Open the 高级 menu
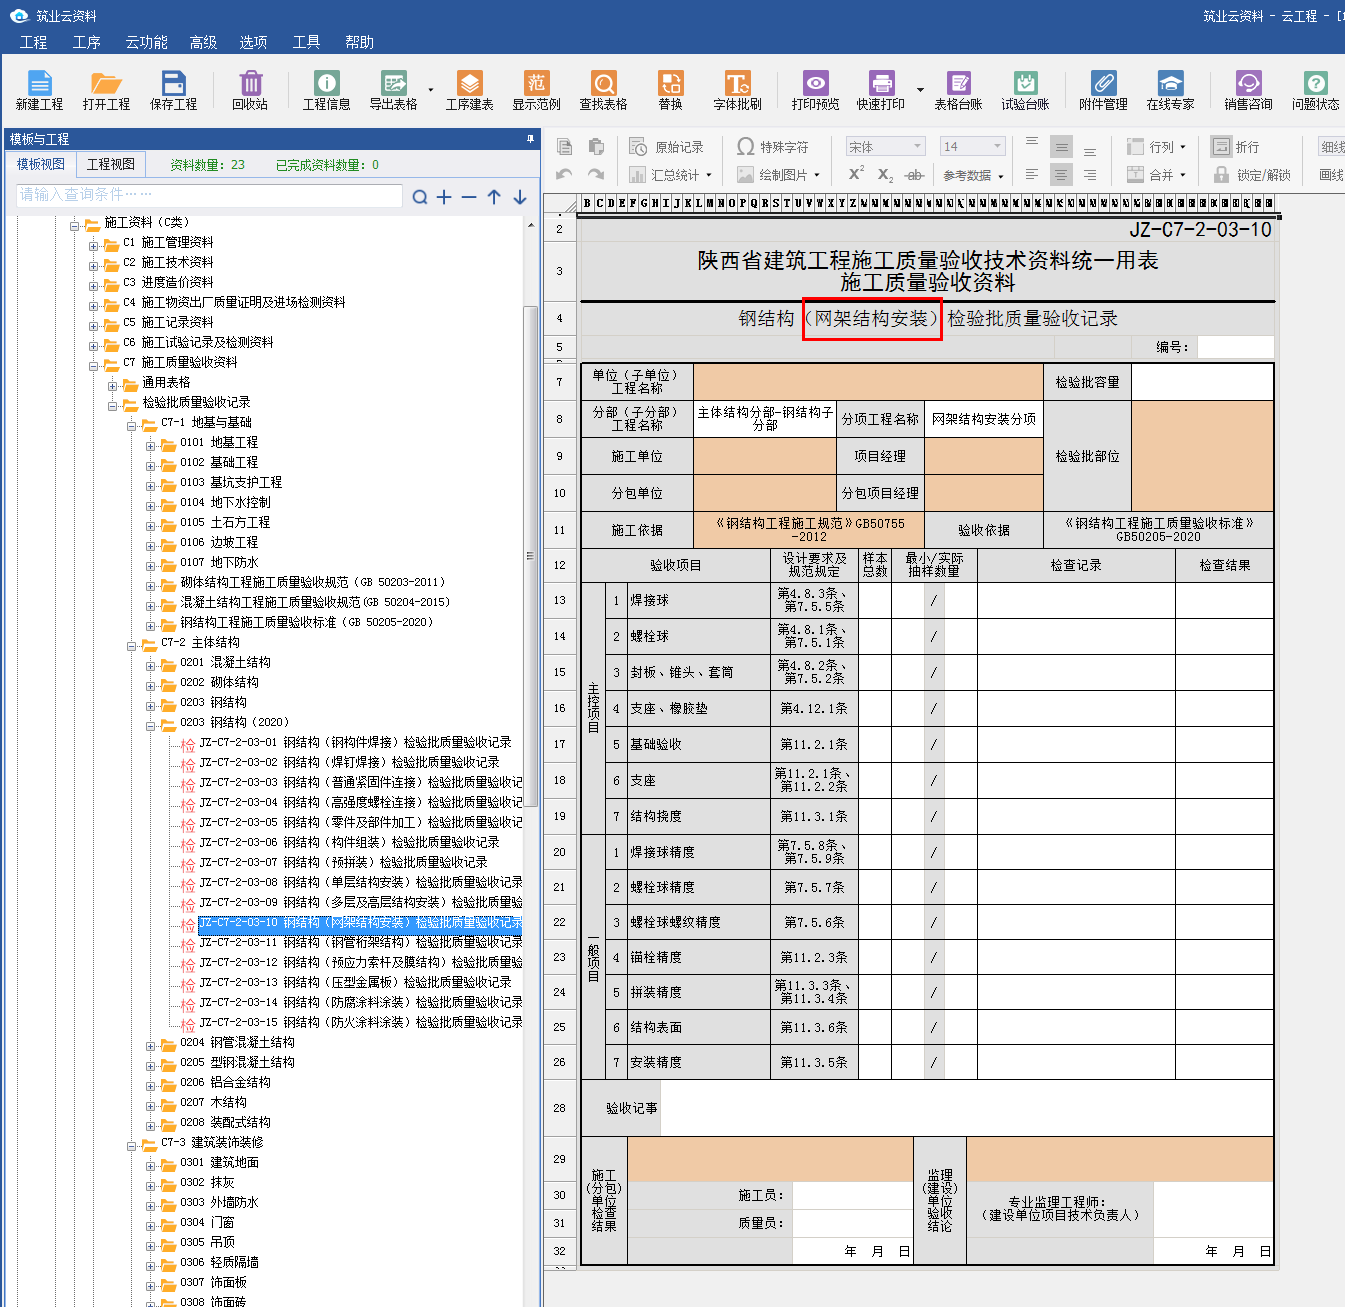This screenshot has height=1307, width=1345. point(203,42)
